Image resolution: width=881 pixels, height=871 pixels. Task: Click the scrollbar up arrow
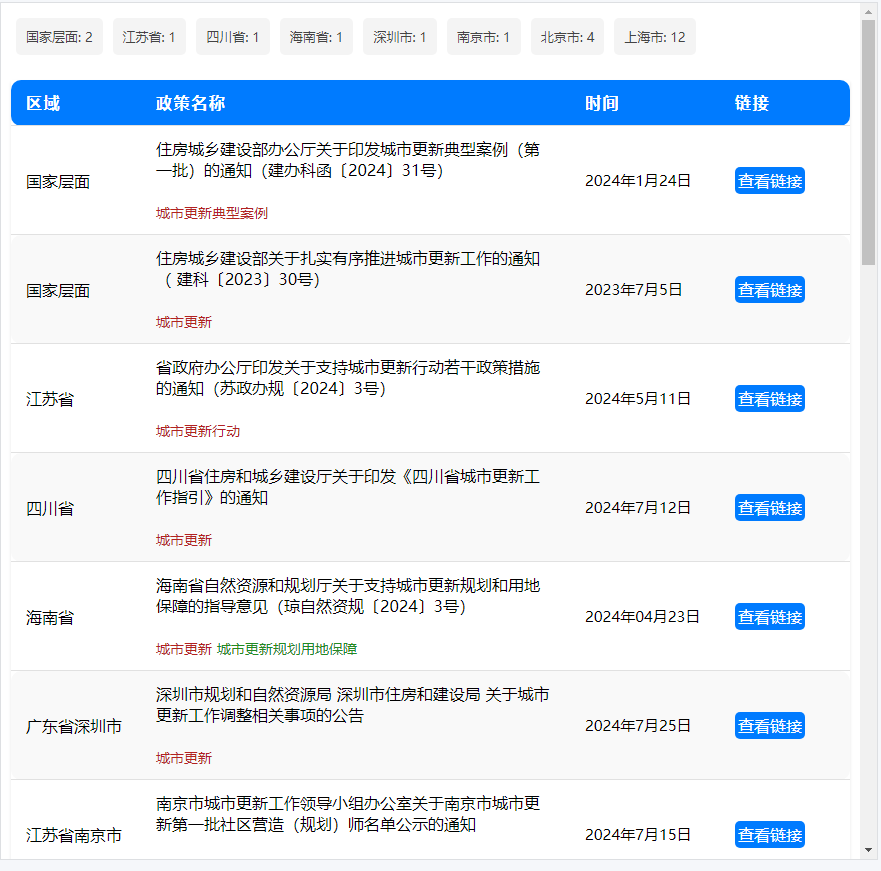(869, 11)
